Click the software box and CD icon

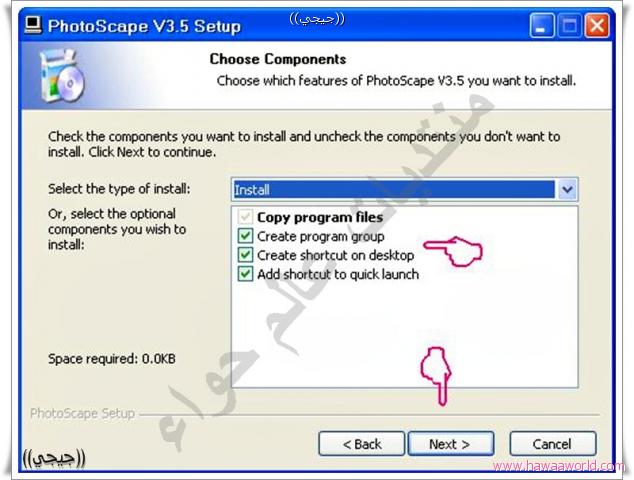point(62,75)
